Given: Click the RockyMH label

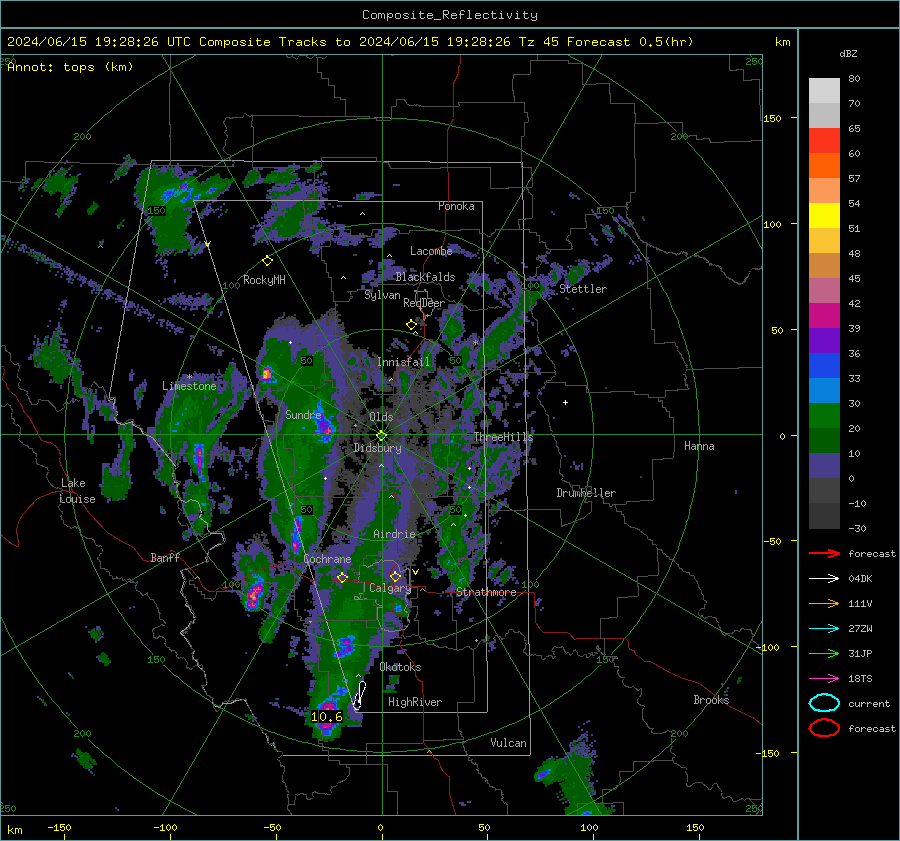Looking at the screenshot, I should (264, 280).
